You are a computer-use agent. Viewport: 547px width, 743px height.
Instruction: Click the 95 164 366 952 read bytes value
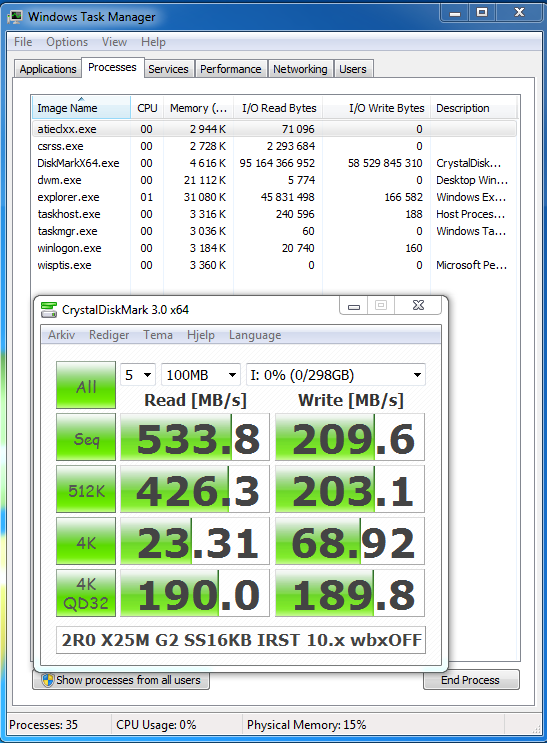coord(277,163)
